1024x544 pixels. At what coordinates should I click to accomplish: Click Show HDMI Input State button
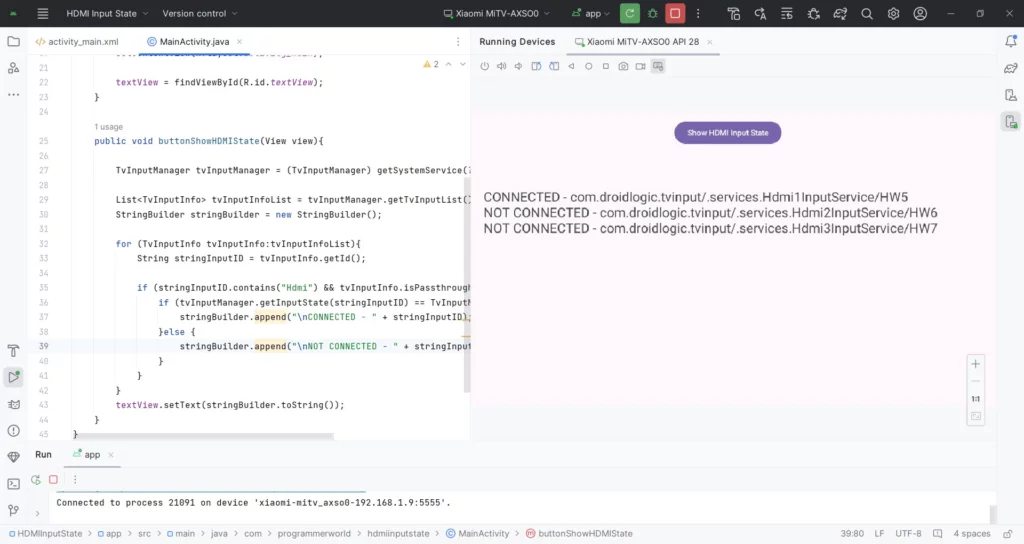coord(728,133)
